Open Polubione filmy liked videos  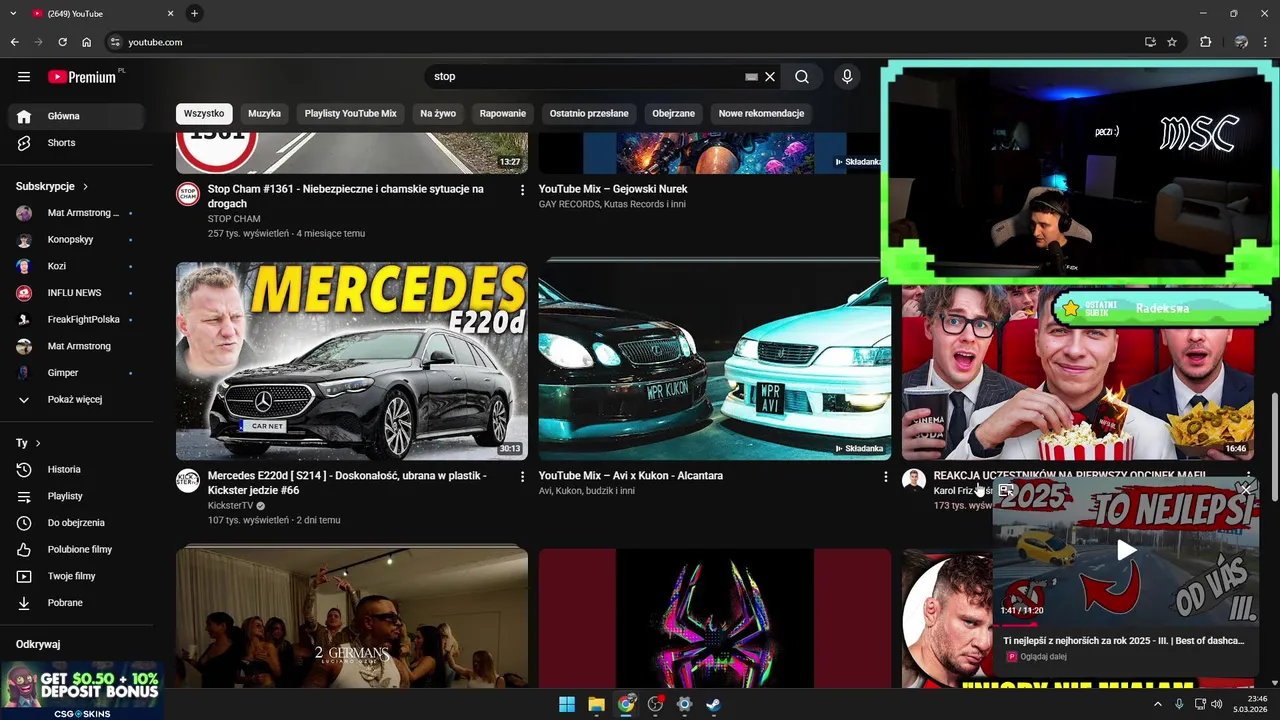pos(80,550)
